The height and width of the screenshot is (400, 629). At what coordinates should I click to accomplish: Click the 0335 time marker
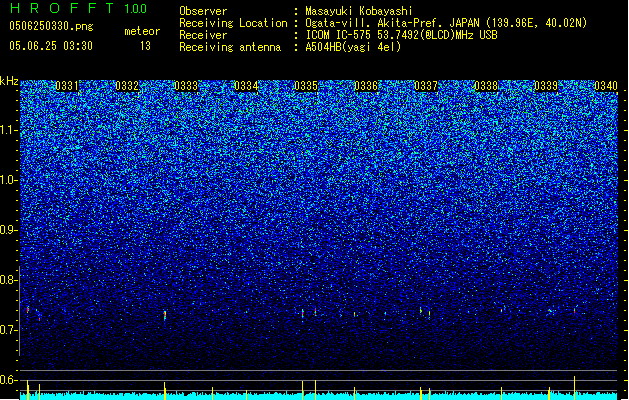pyautogui.click(x=306, y=86)
